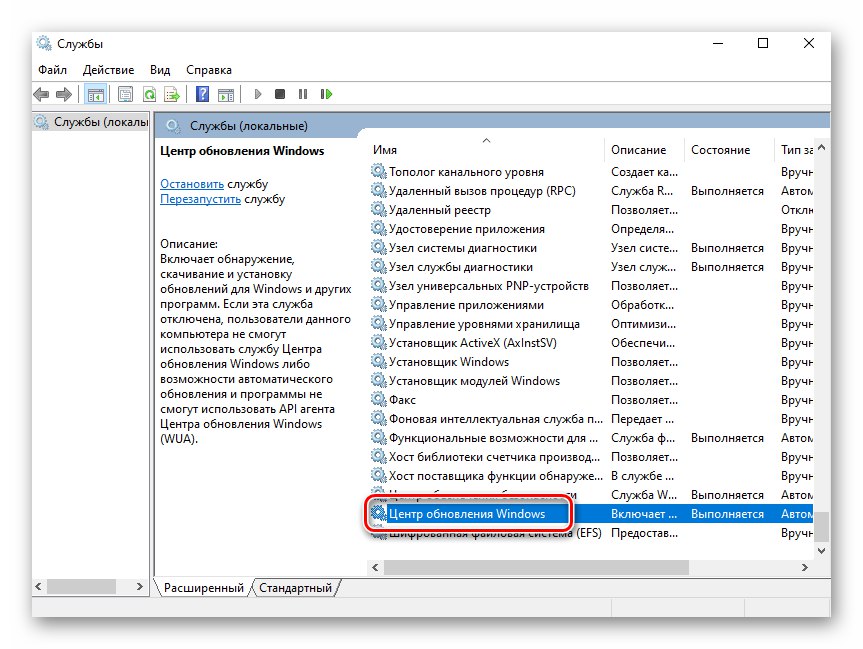
Task: Click description Оптимизи... of Управление уровнями хранилища
Action: click(643, 324)
